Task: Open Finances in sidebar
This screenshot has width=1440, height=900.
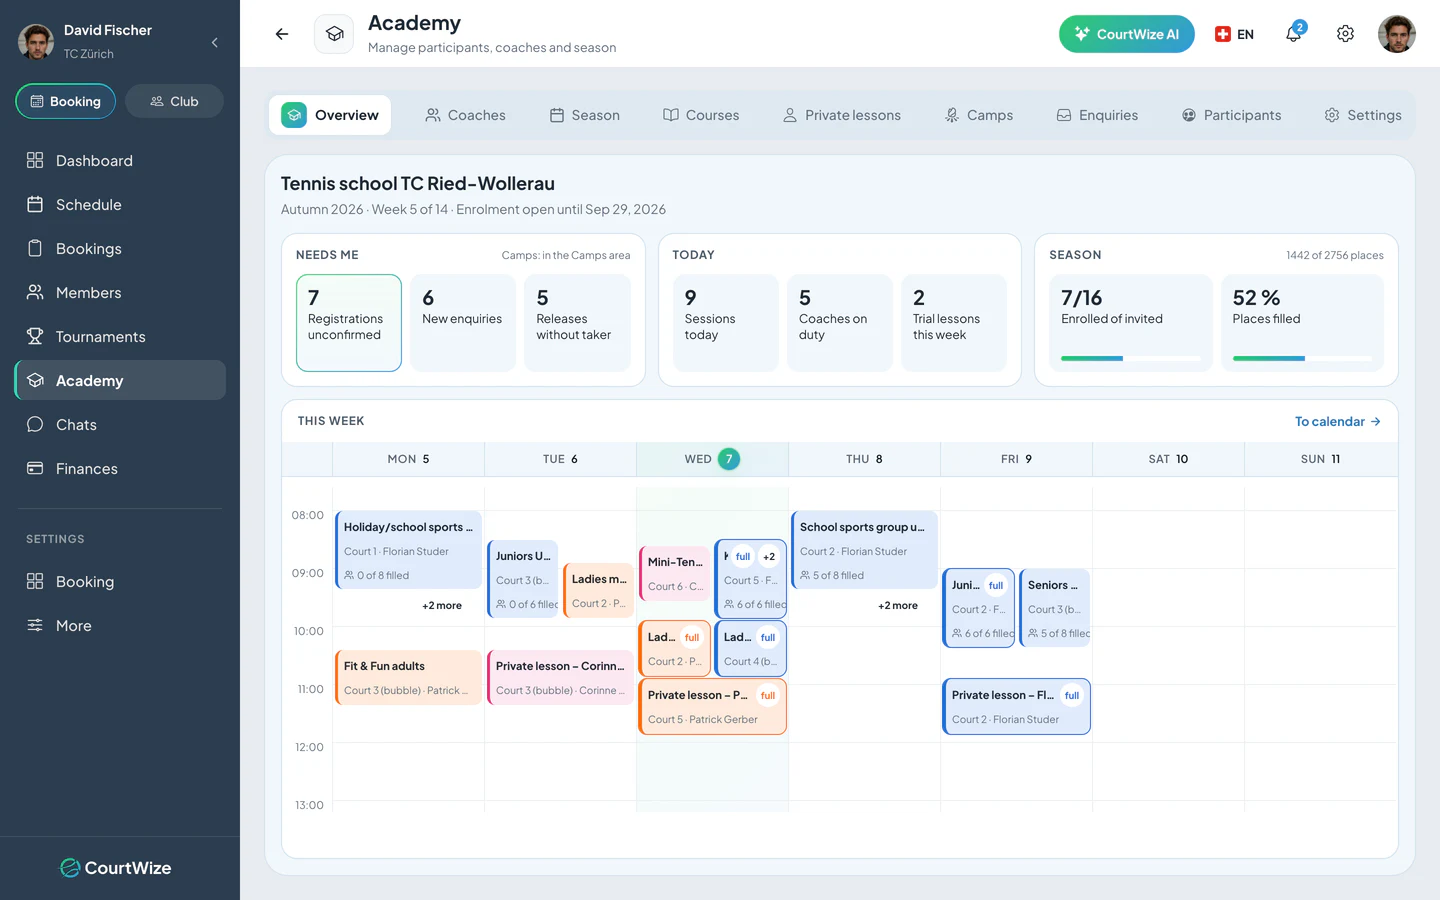Action: [120, 468]
